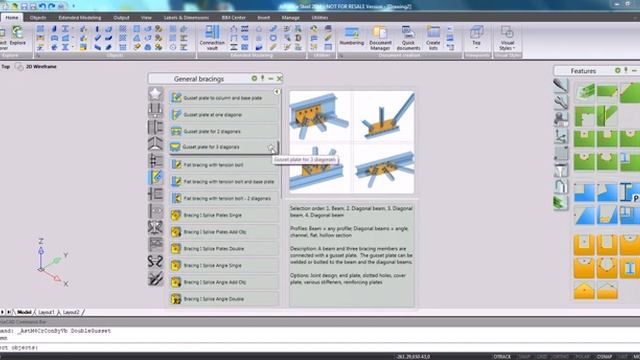This screenshot has width=640, height=360.
Task: Switch to the Layout2 tab
Action: 71,312
